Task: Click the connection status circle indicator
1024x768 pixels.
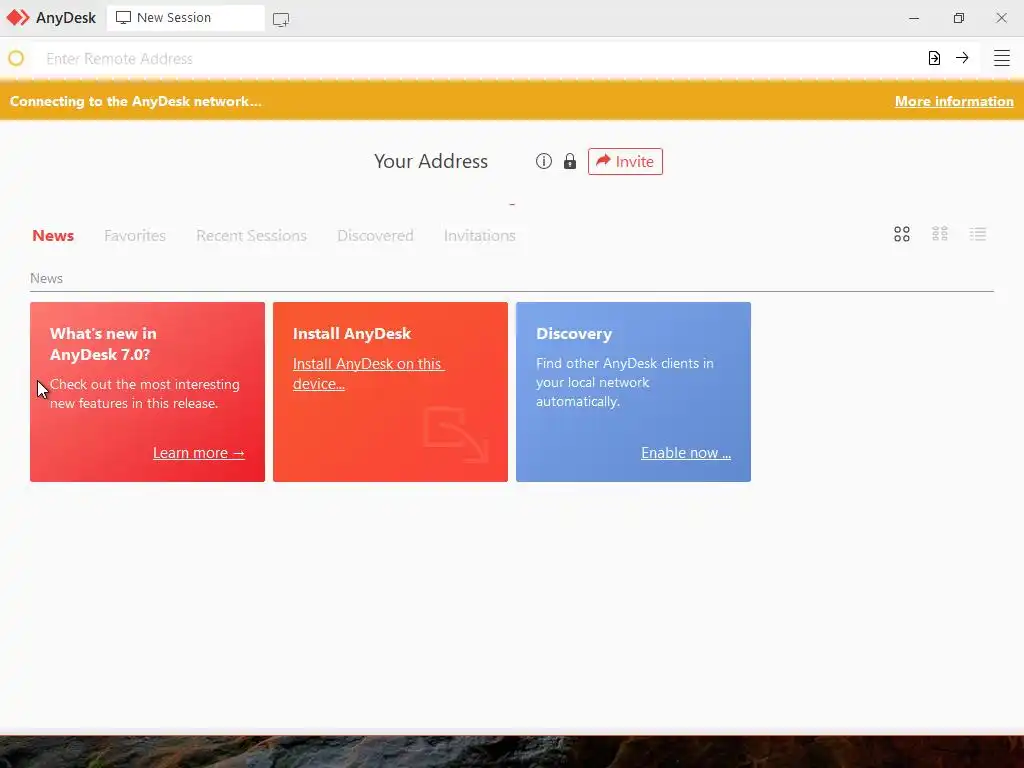Action: (x=16, y=58)
